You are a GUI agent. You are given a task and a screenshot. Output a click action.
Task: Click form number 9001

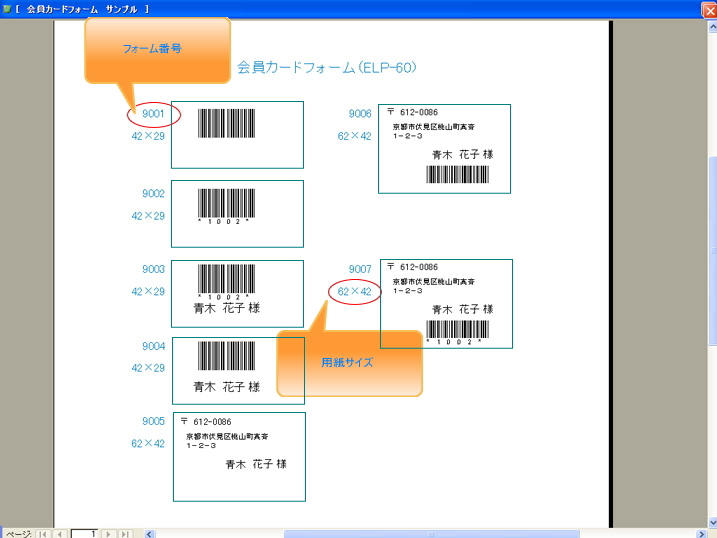tap(153, 113)
